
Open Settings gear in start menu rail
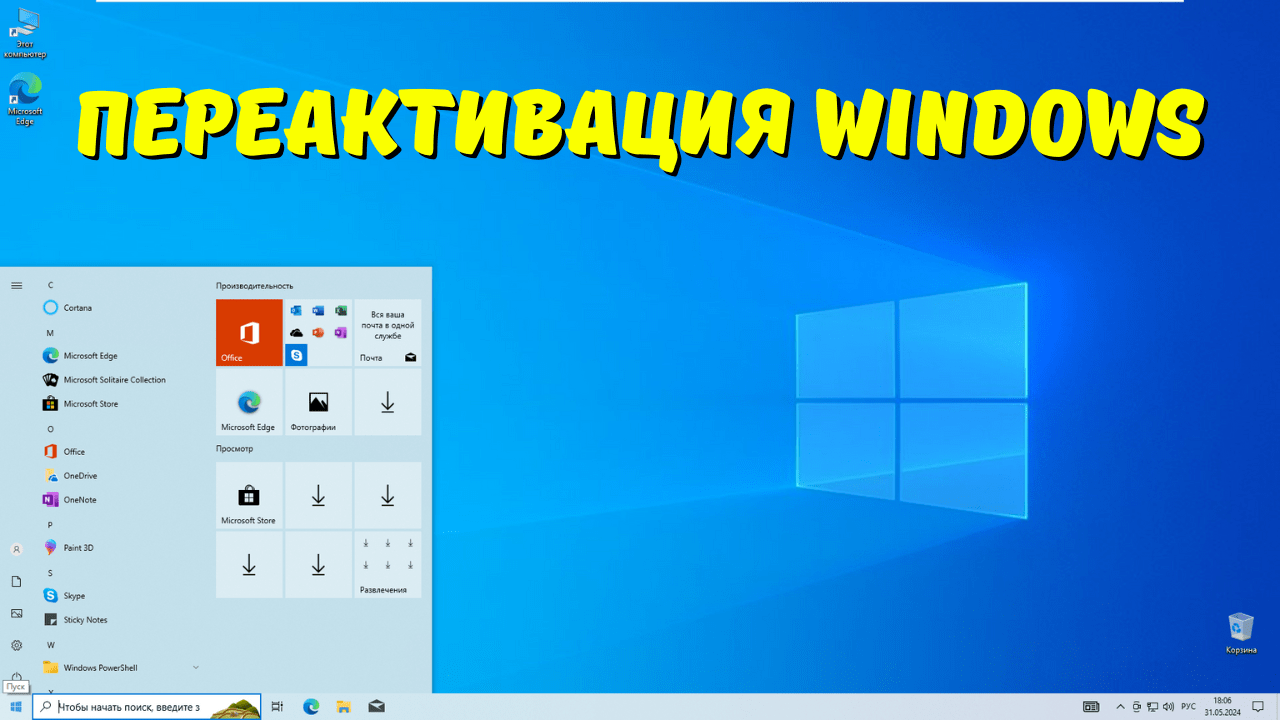click(16, 645)
